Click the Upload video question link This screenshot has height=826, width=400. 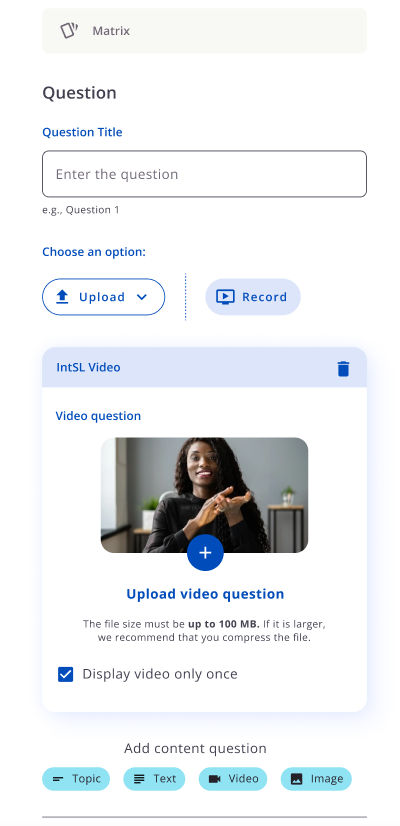click(x=205, y=594)
